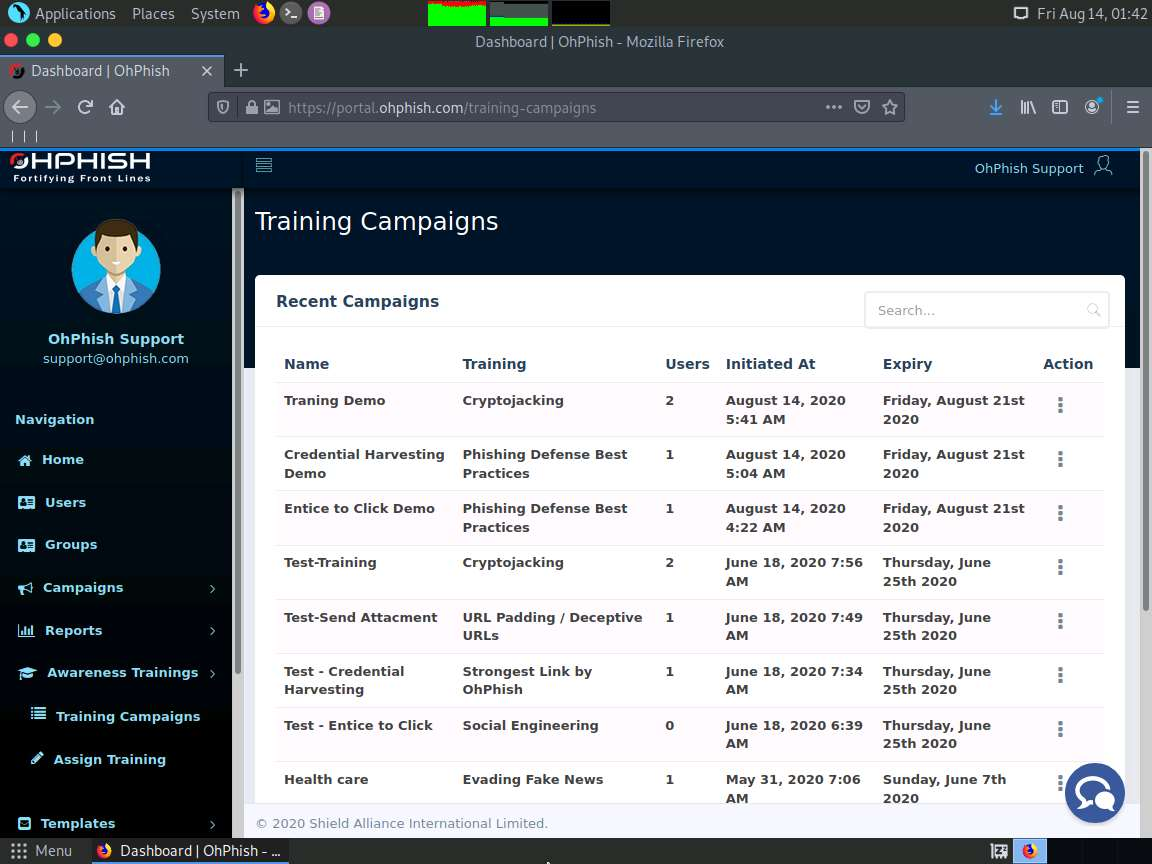Image resolution: width=1152 pixels, height=864 pixels.
Task: Expand the Reports submenu chevron
Action: pos(212,631)
